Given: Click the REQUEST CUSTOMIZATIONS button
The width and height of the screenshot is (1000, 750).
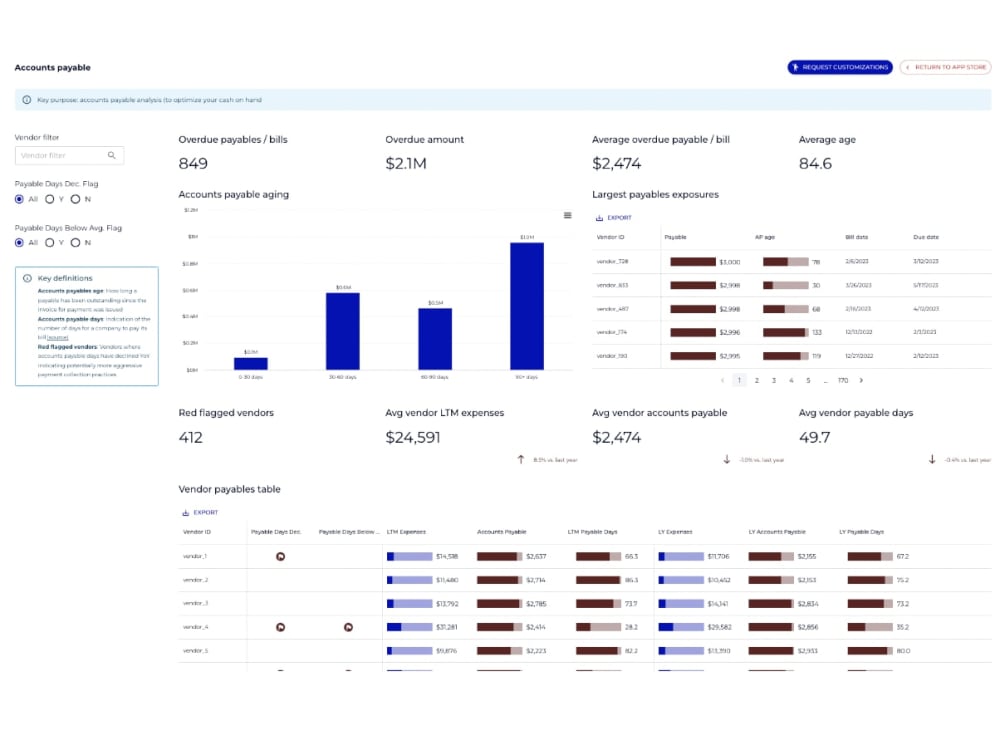Looking at the screenshot, I should pos(840,67).
